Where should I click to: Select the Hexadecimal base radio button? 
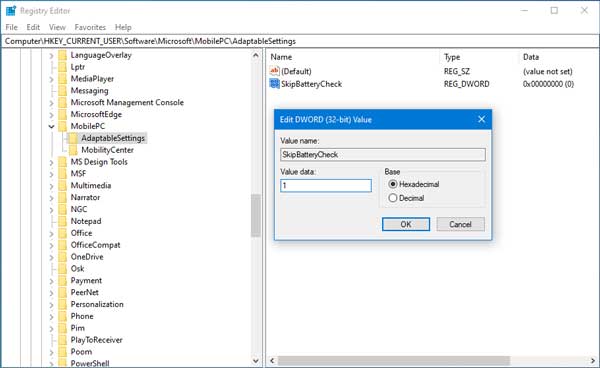[x=393, y=184]
